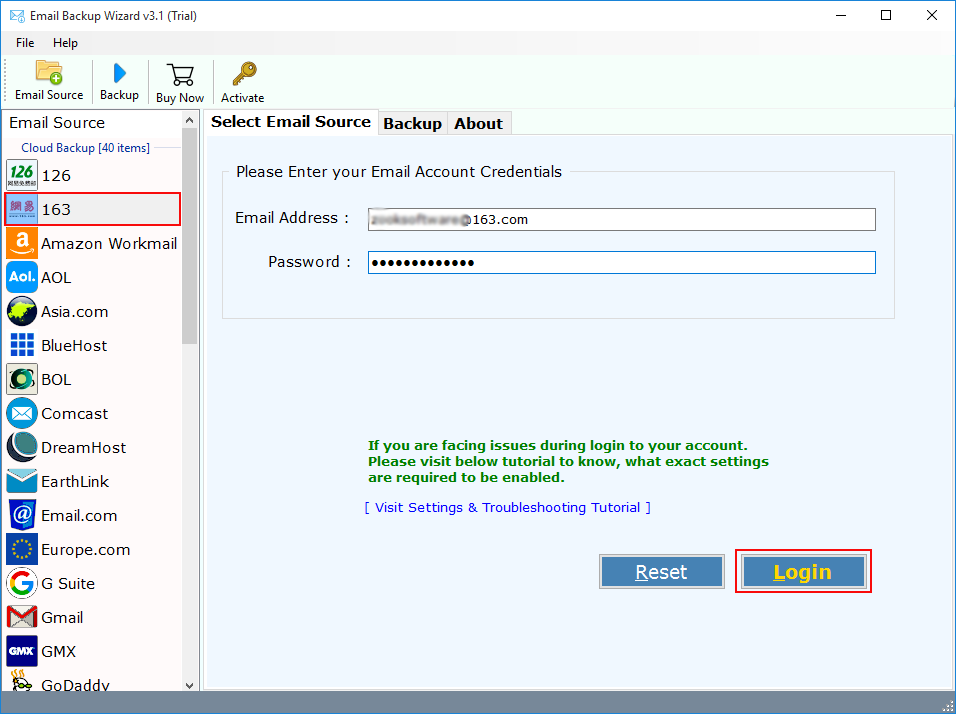The height and width of the screenshot is (714, 956).
Task: Switch to the Backup tab
Action: (413, 123)
